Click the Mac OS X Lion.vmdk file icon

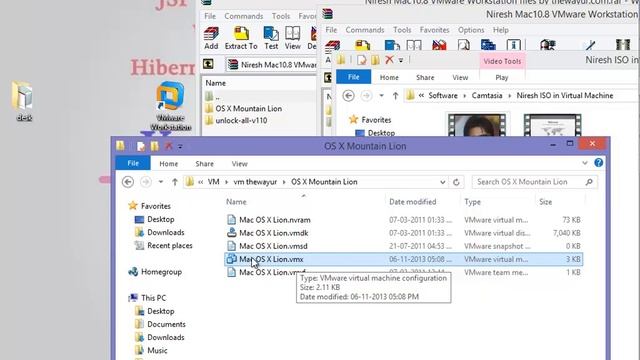coord(231,233)
